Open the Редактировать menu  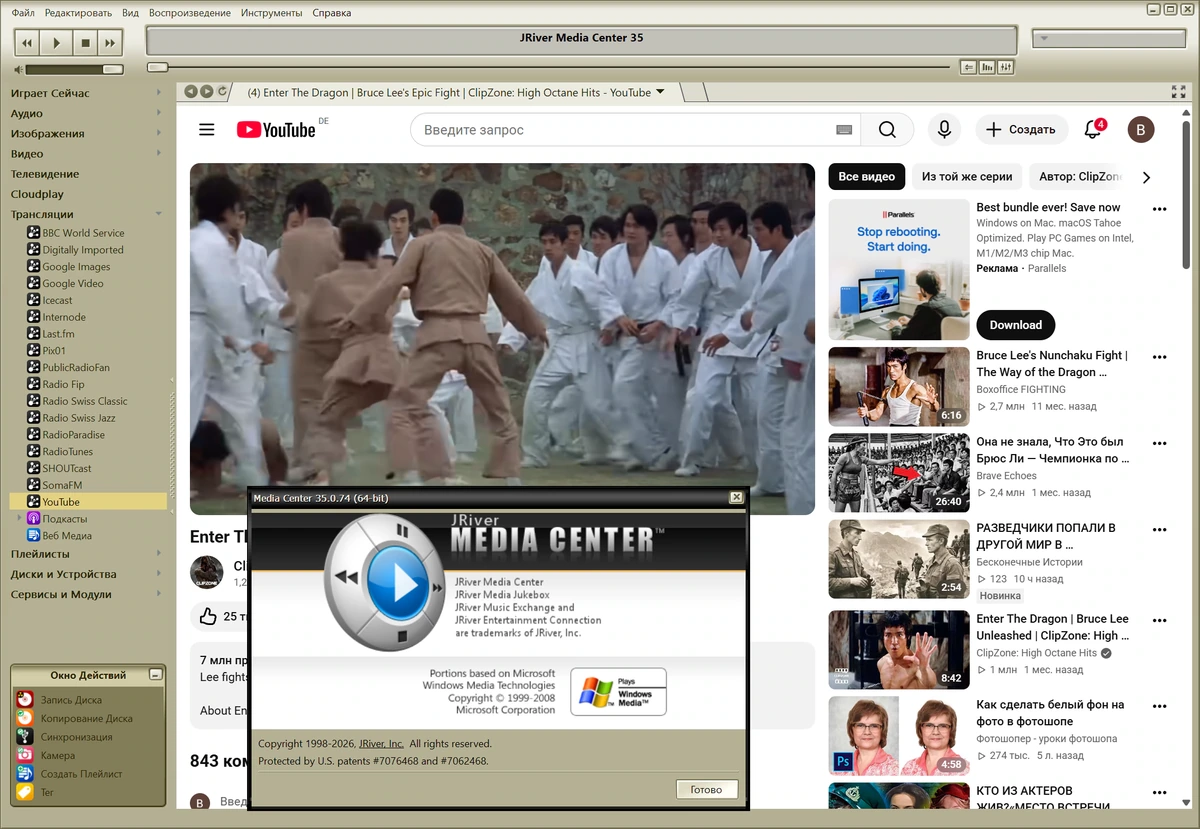pyautogui.click(x=79, y=13)
